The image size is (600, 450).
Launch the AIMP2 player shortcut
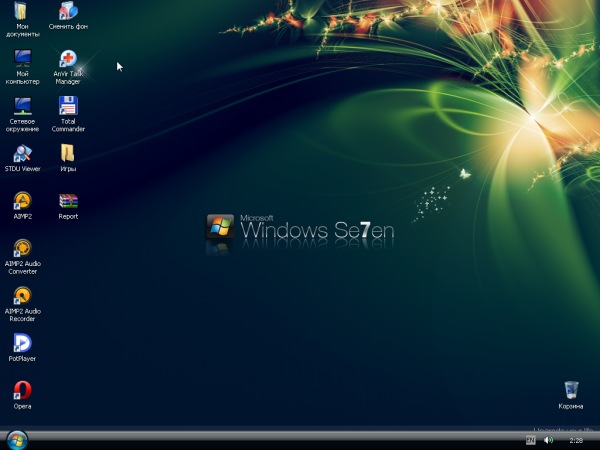[22, 201]
